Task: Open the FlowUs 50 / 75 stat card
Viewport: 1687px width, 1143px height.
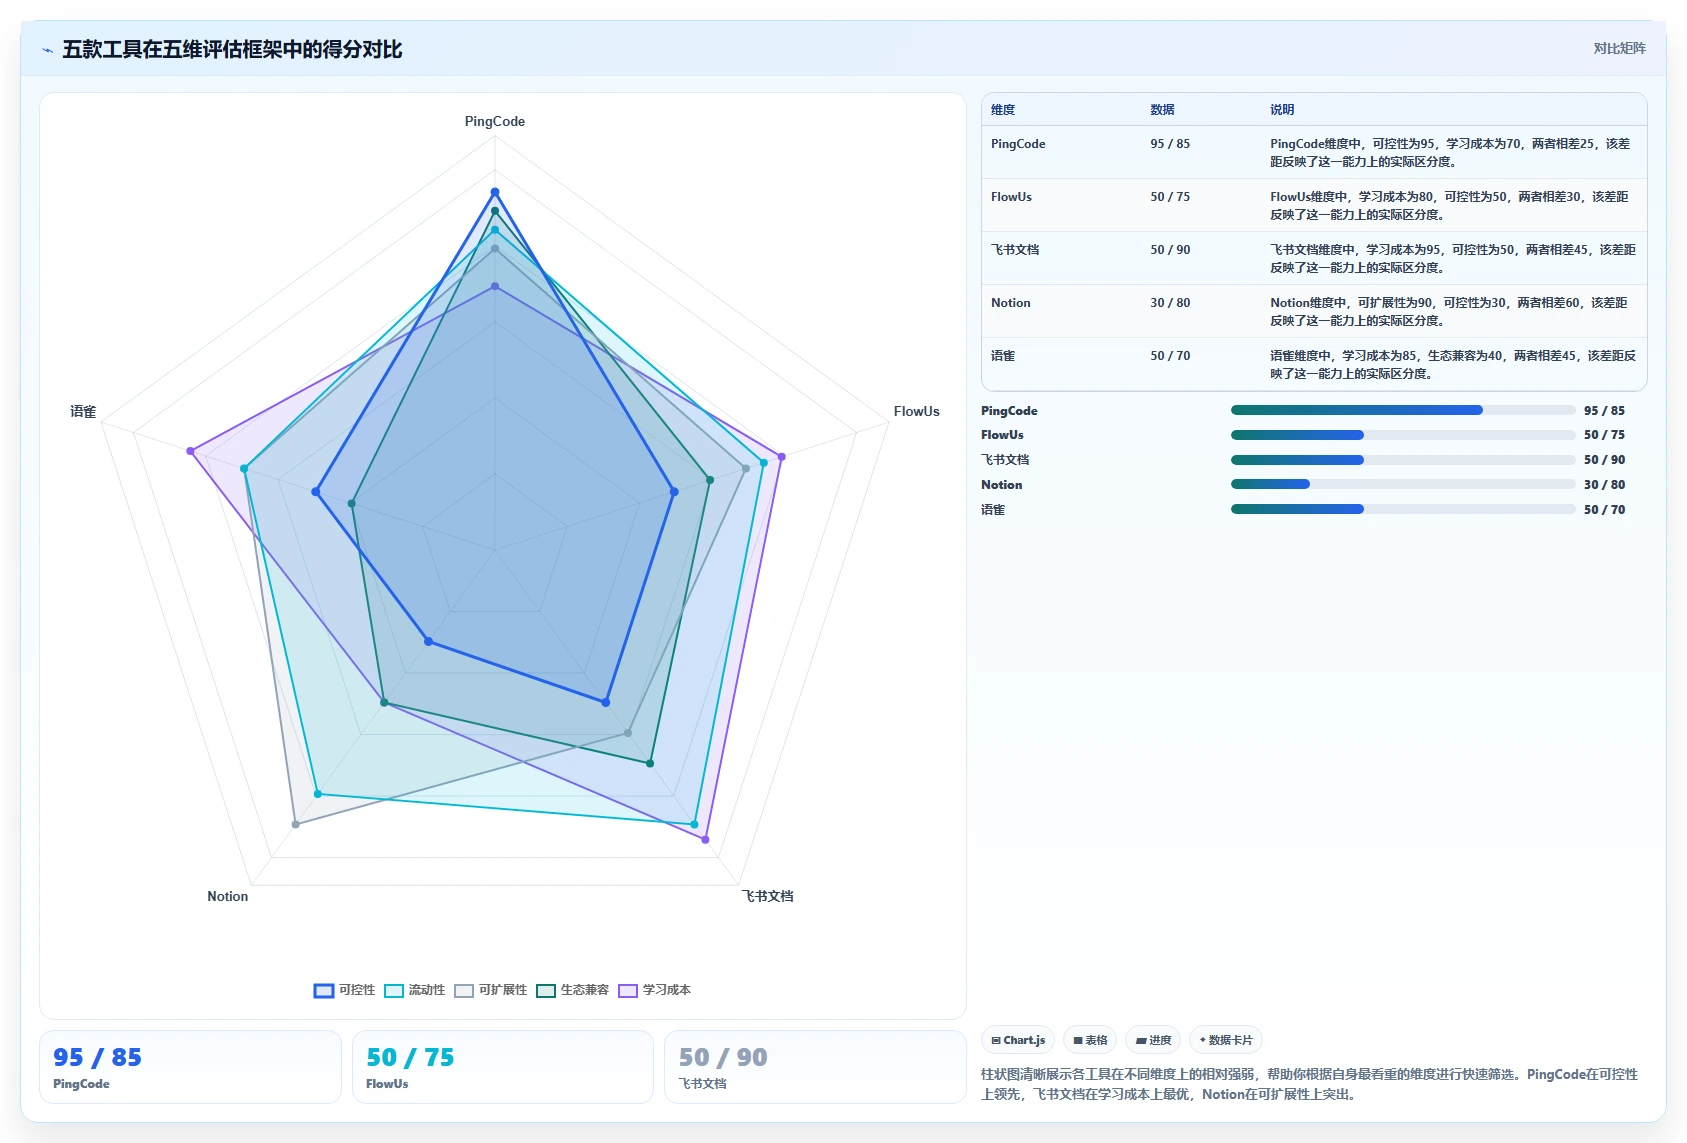Action: (x=503, y=1067)
